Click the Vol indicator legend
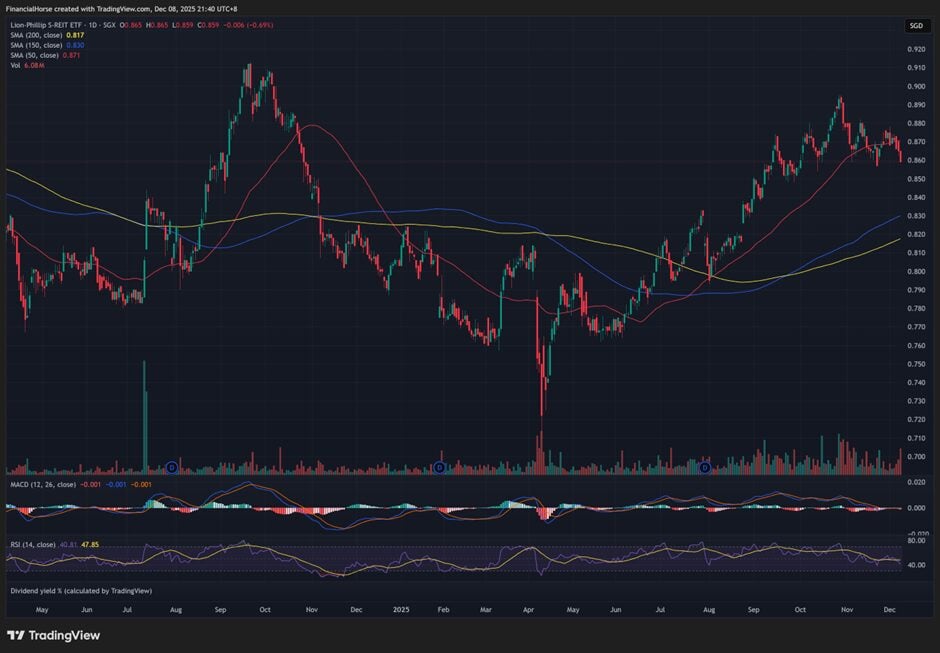The image size is (940, 653). point(15,65)
